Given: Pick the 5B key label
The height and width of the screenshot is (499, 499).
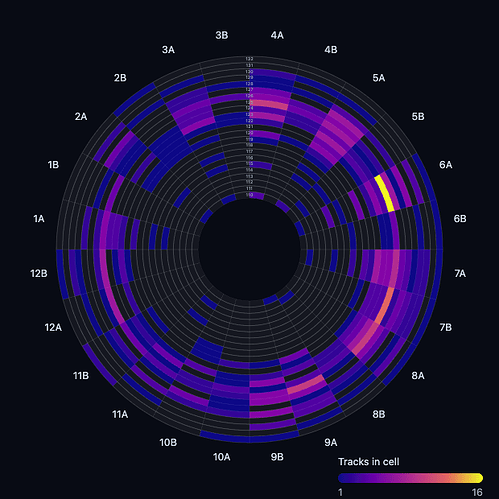Looking at the screenshot, I should pyautogui.click(x=418, y=116).
